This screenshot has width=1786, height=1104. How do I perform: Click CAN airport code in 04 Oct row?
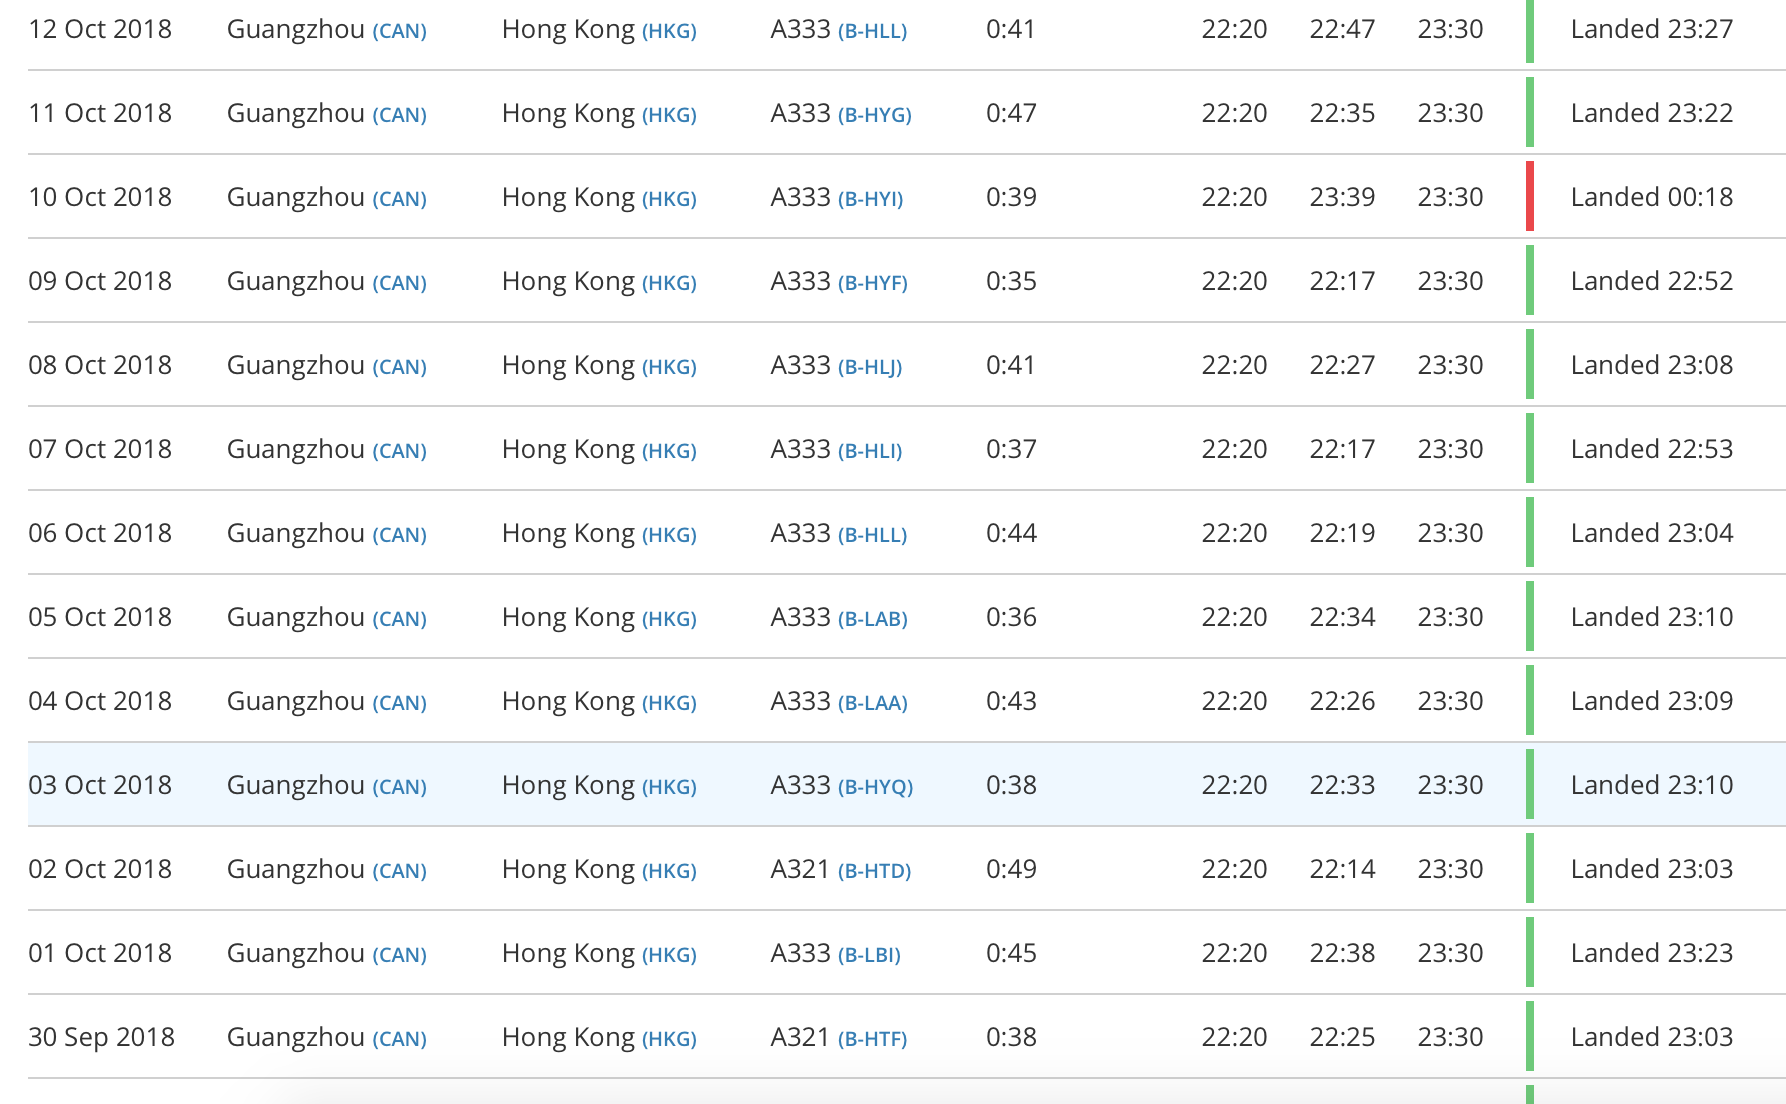click(399, 703)
